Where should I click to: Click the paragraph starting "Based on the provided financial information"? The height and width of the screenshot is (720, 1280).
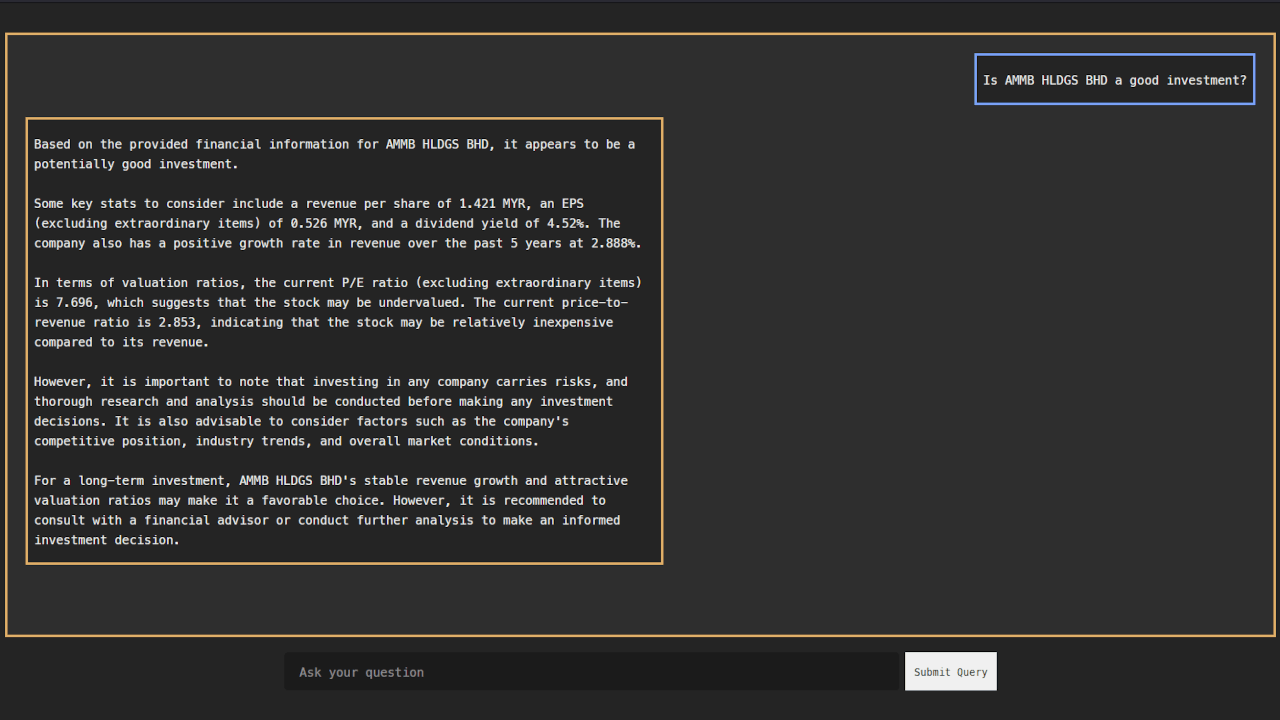coord(335,154)
